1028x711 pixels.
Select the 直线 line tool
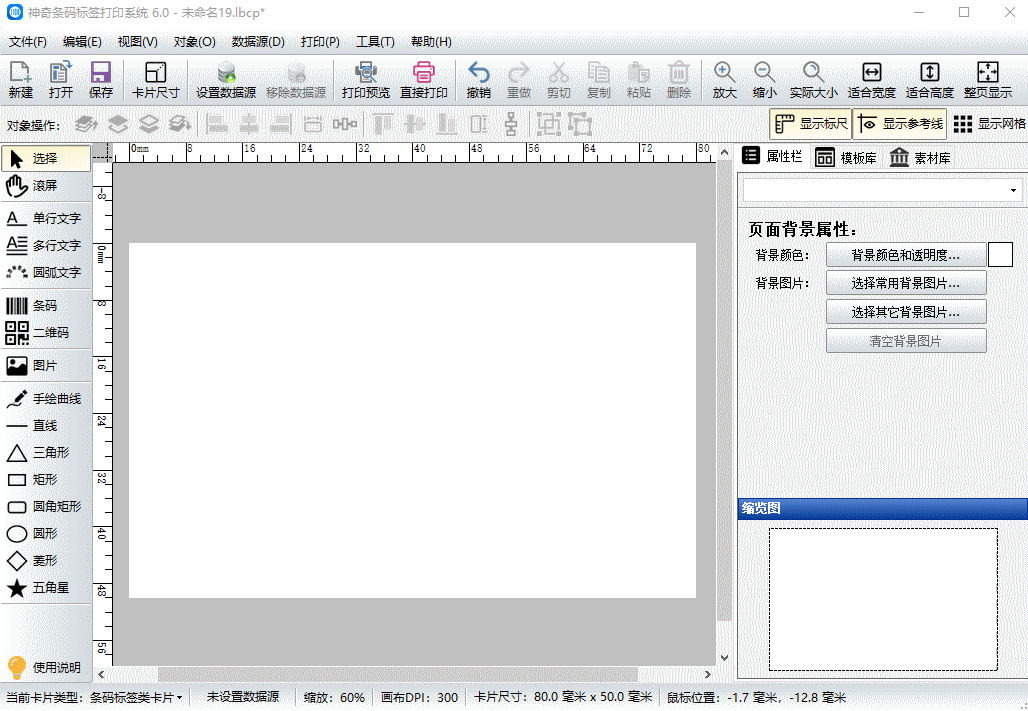tap(46, 426)
